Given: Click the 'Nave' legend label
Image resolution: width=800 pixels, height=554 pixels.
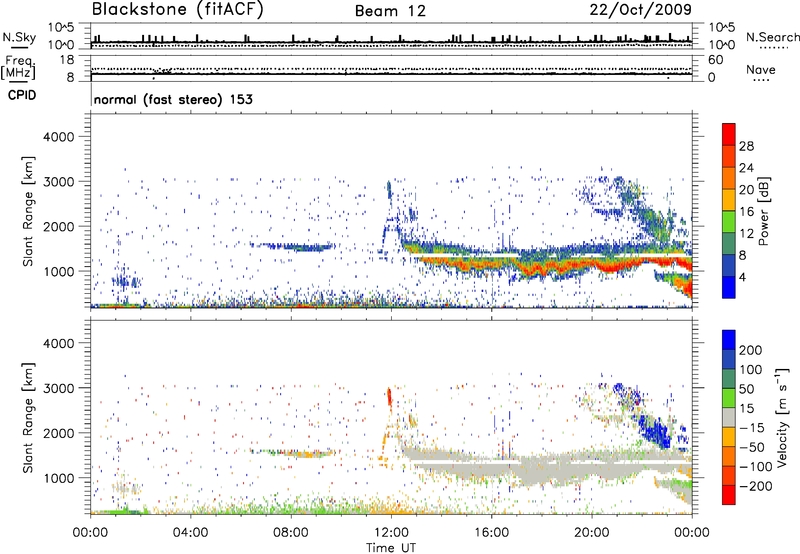Looking at the screenshot, I should click(x=761, y=69).
